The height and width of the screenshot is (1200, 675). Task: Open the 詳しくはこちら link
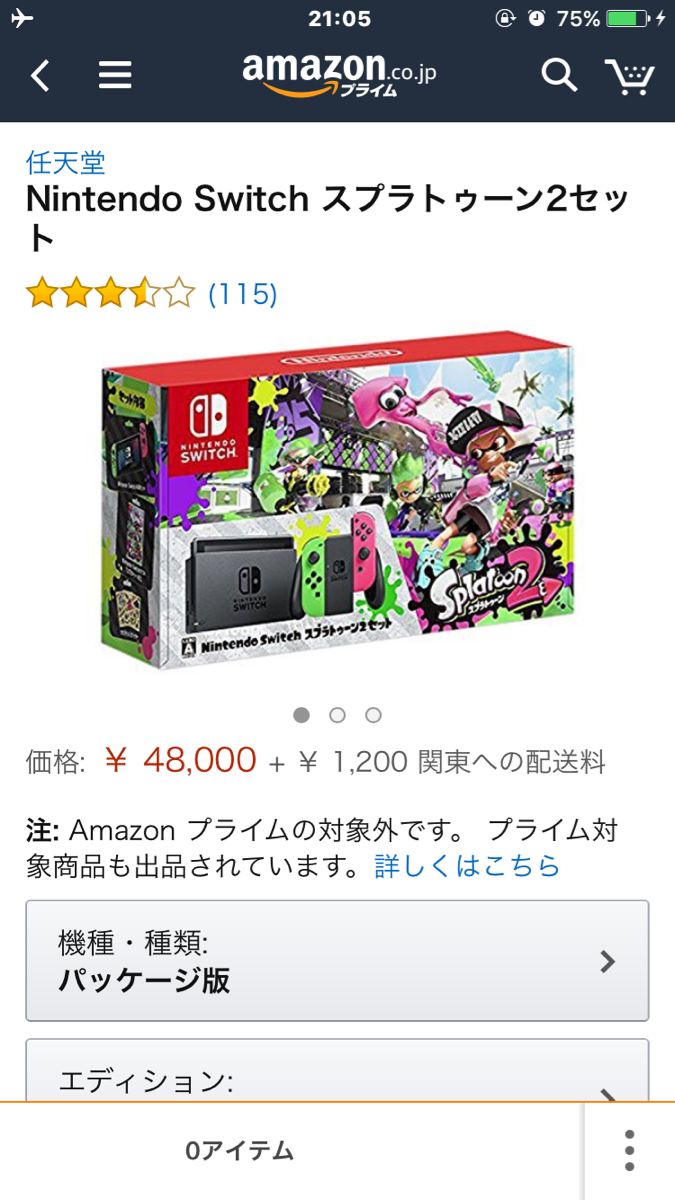468,866
